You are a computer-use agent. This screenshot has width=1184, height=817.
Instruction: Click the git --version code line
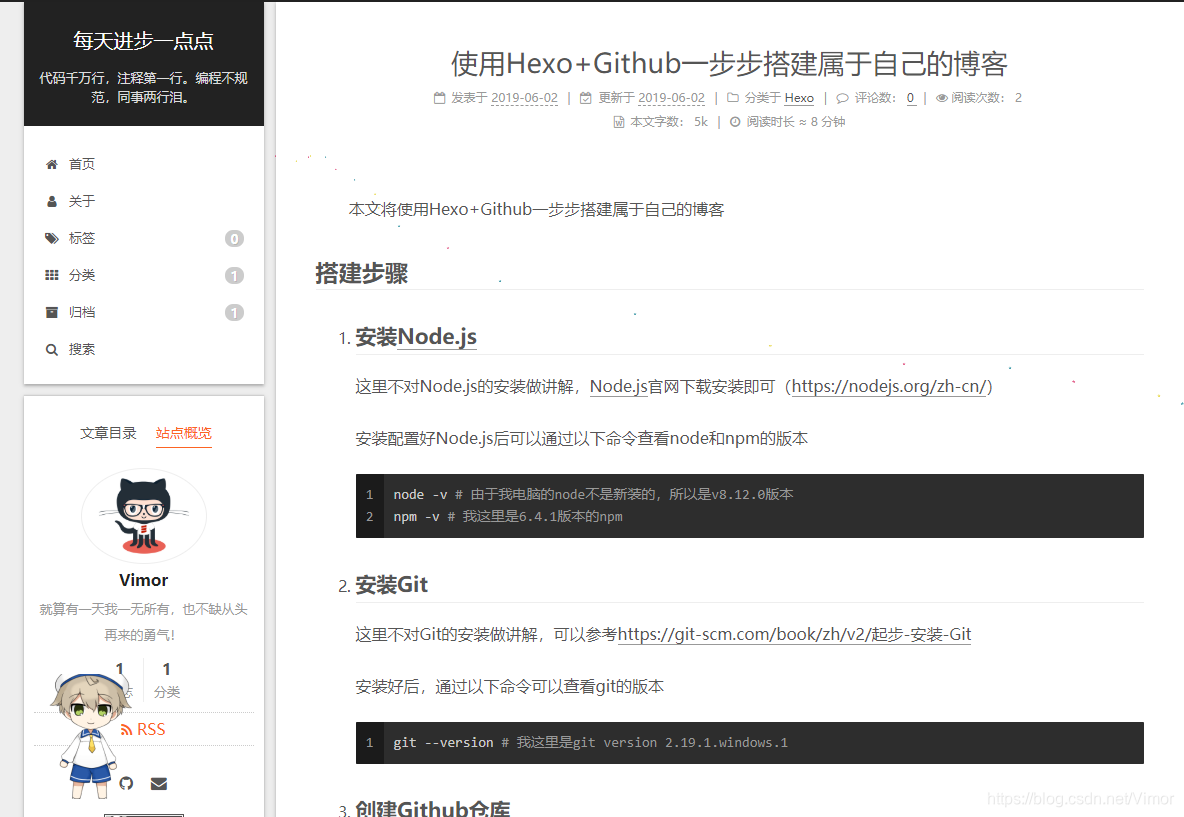tap(590, 743)
